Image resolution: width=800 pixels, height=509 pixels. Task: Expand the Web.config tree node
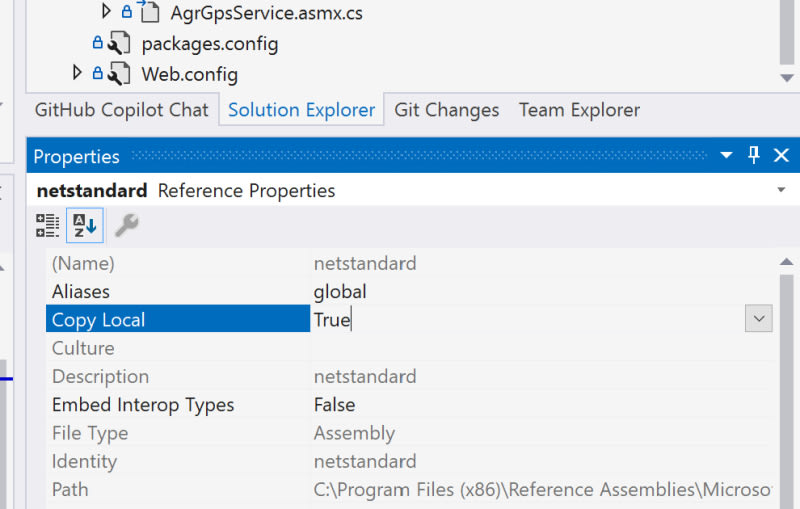coord(78,73)
